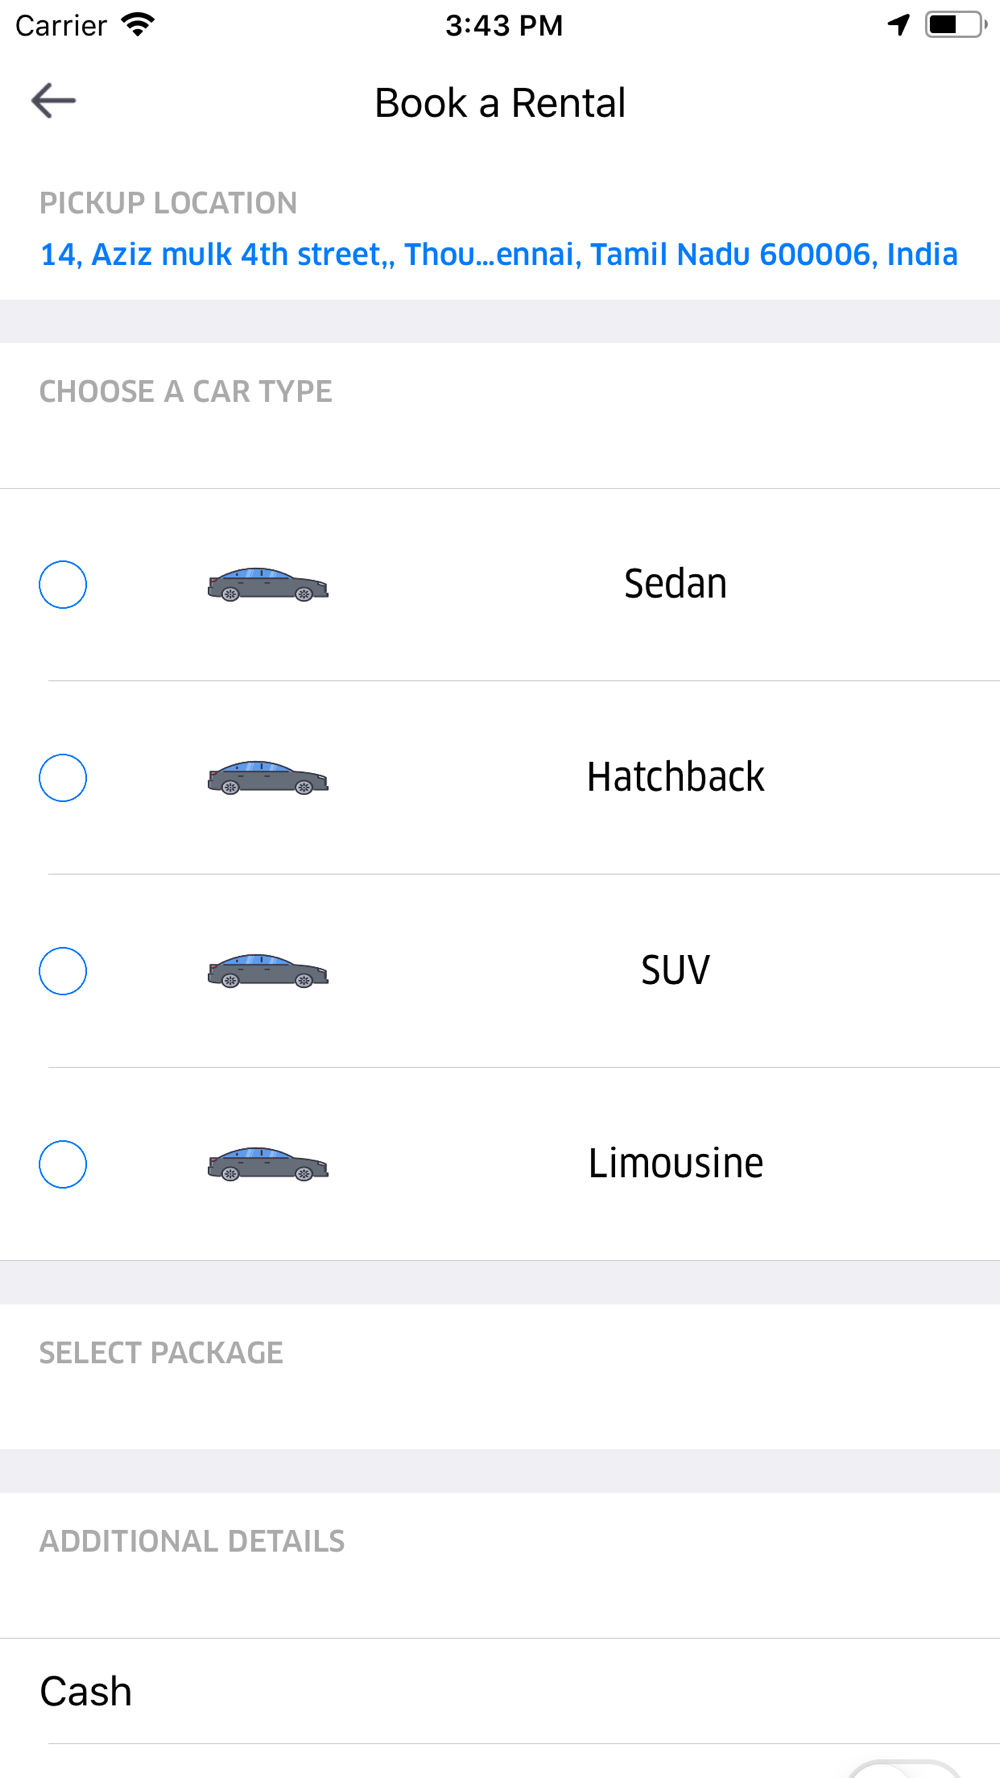Image resolution: width=1000 pixels, height=1778 pixels.
Task: Choose the Hatchback radio button
Action: click(63, 778)
